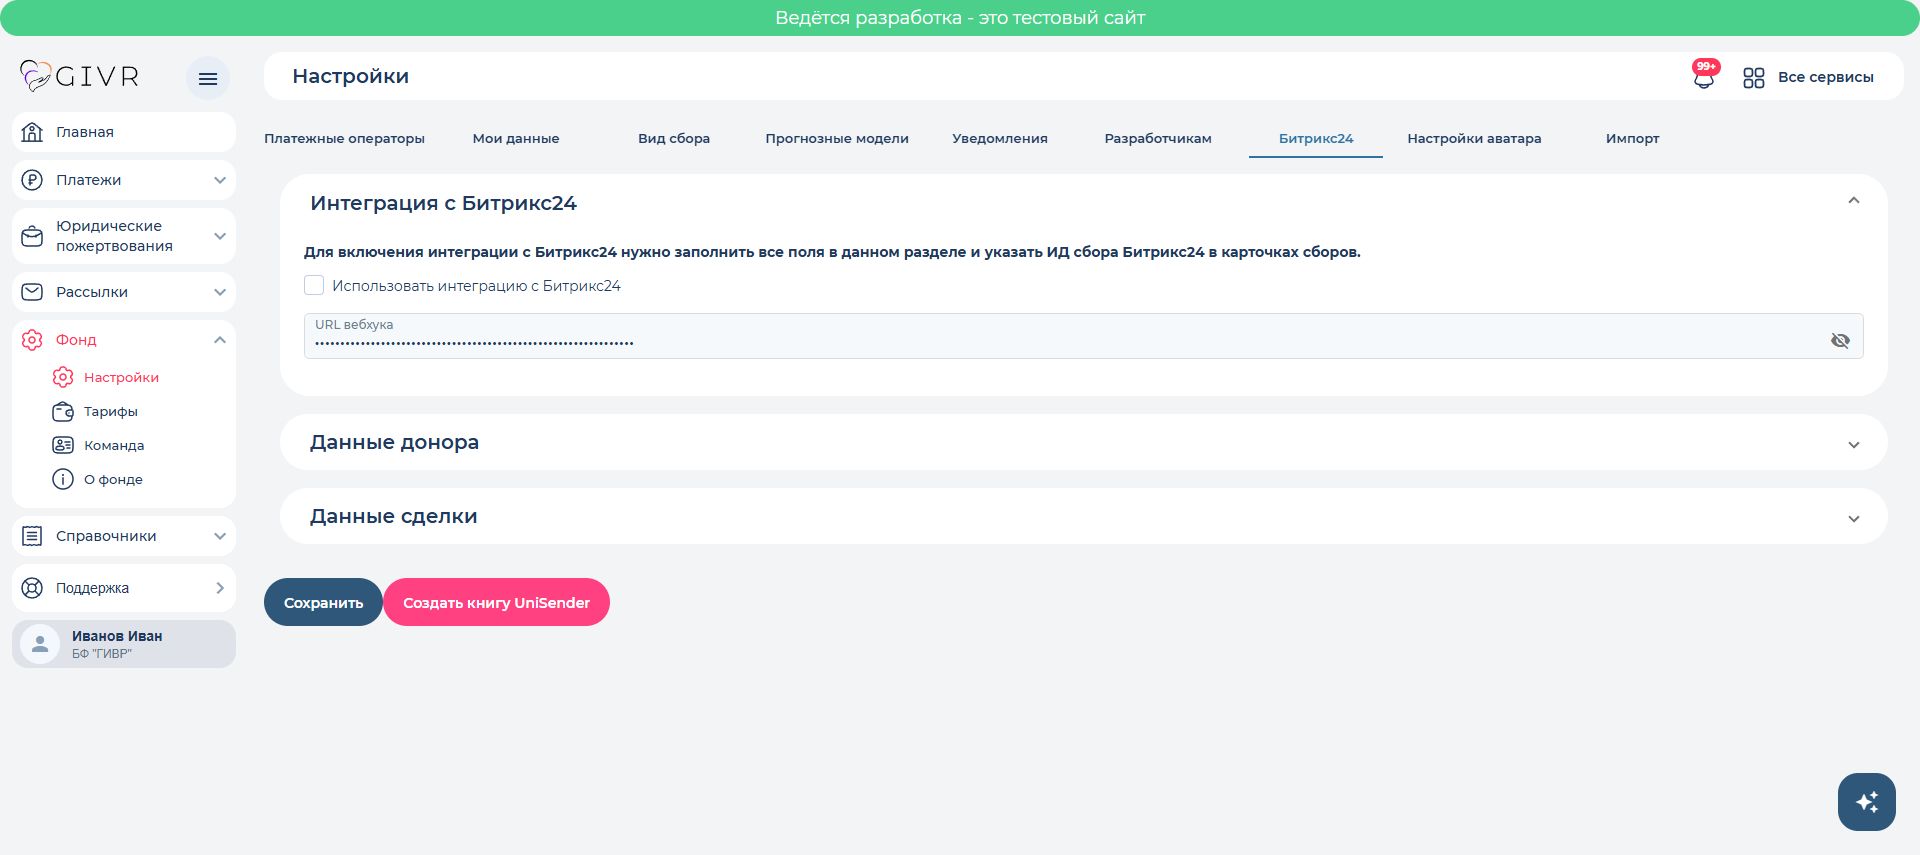The width and height of the screenshot is (1920, 855).
Task: Click Создать книгу UniSender button
Action: coord(496,602)
